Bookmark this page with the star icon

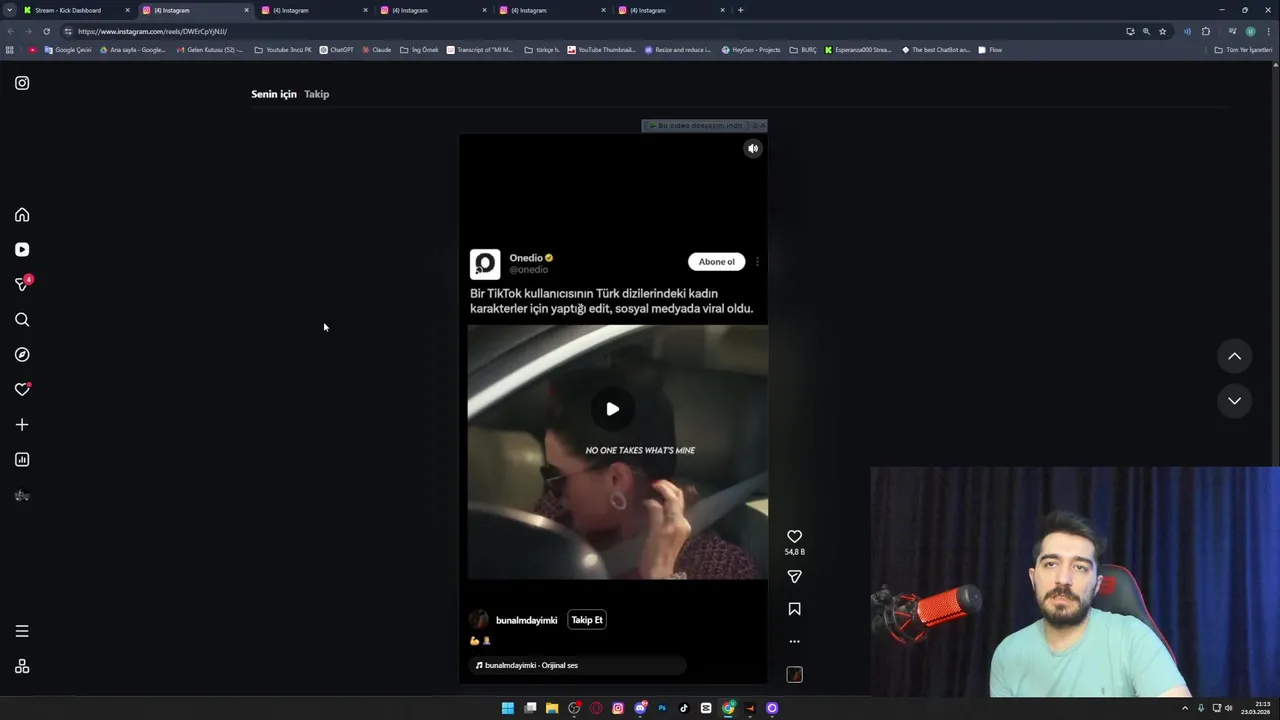pyautogui.click(x=1162, y=31)
